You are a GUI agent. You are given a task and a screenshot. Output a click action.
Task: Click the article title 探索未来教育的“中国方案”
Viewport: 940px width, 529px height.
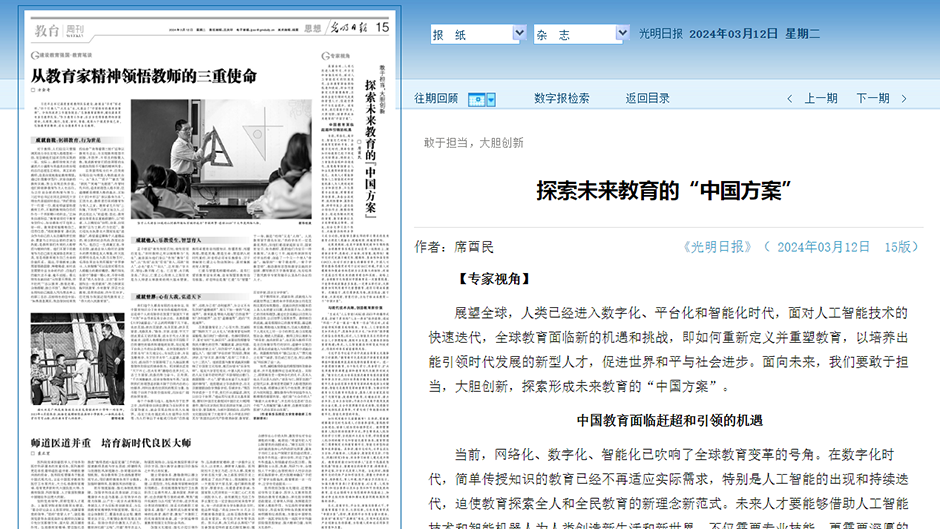(x=664, y=191)
